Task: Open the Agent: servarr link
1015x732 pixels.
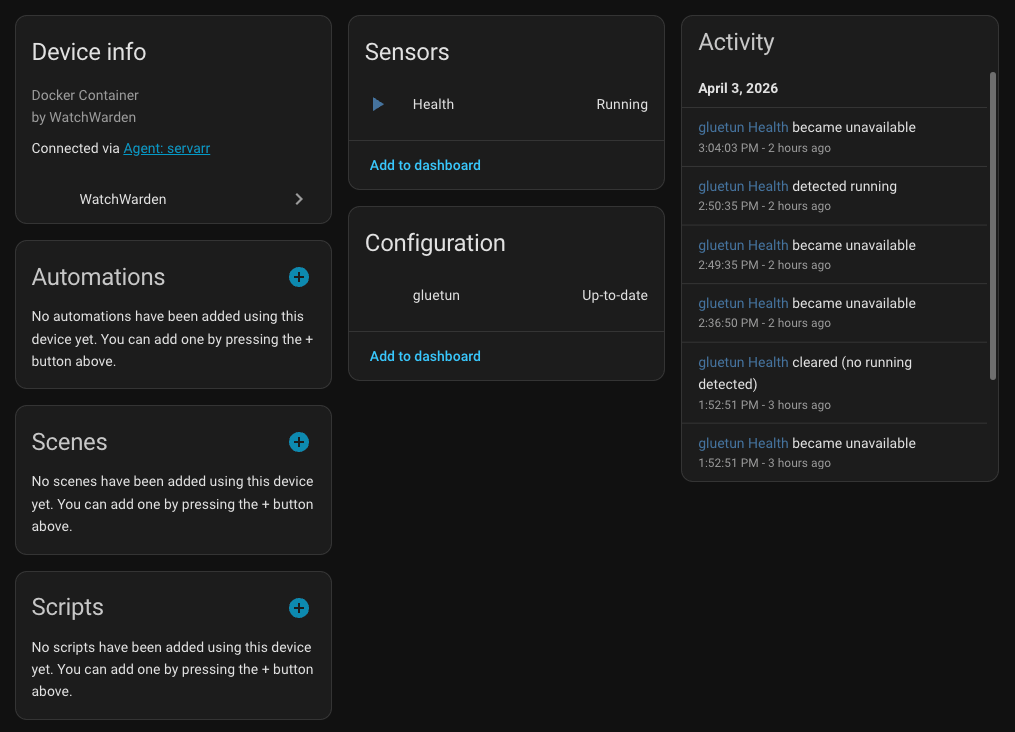Action: [167, 148]
